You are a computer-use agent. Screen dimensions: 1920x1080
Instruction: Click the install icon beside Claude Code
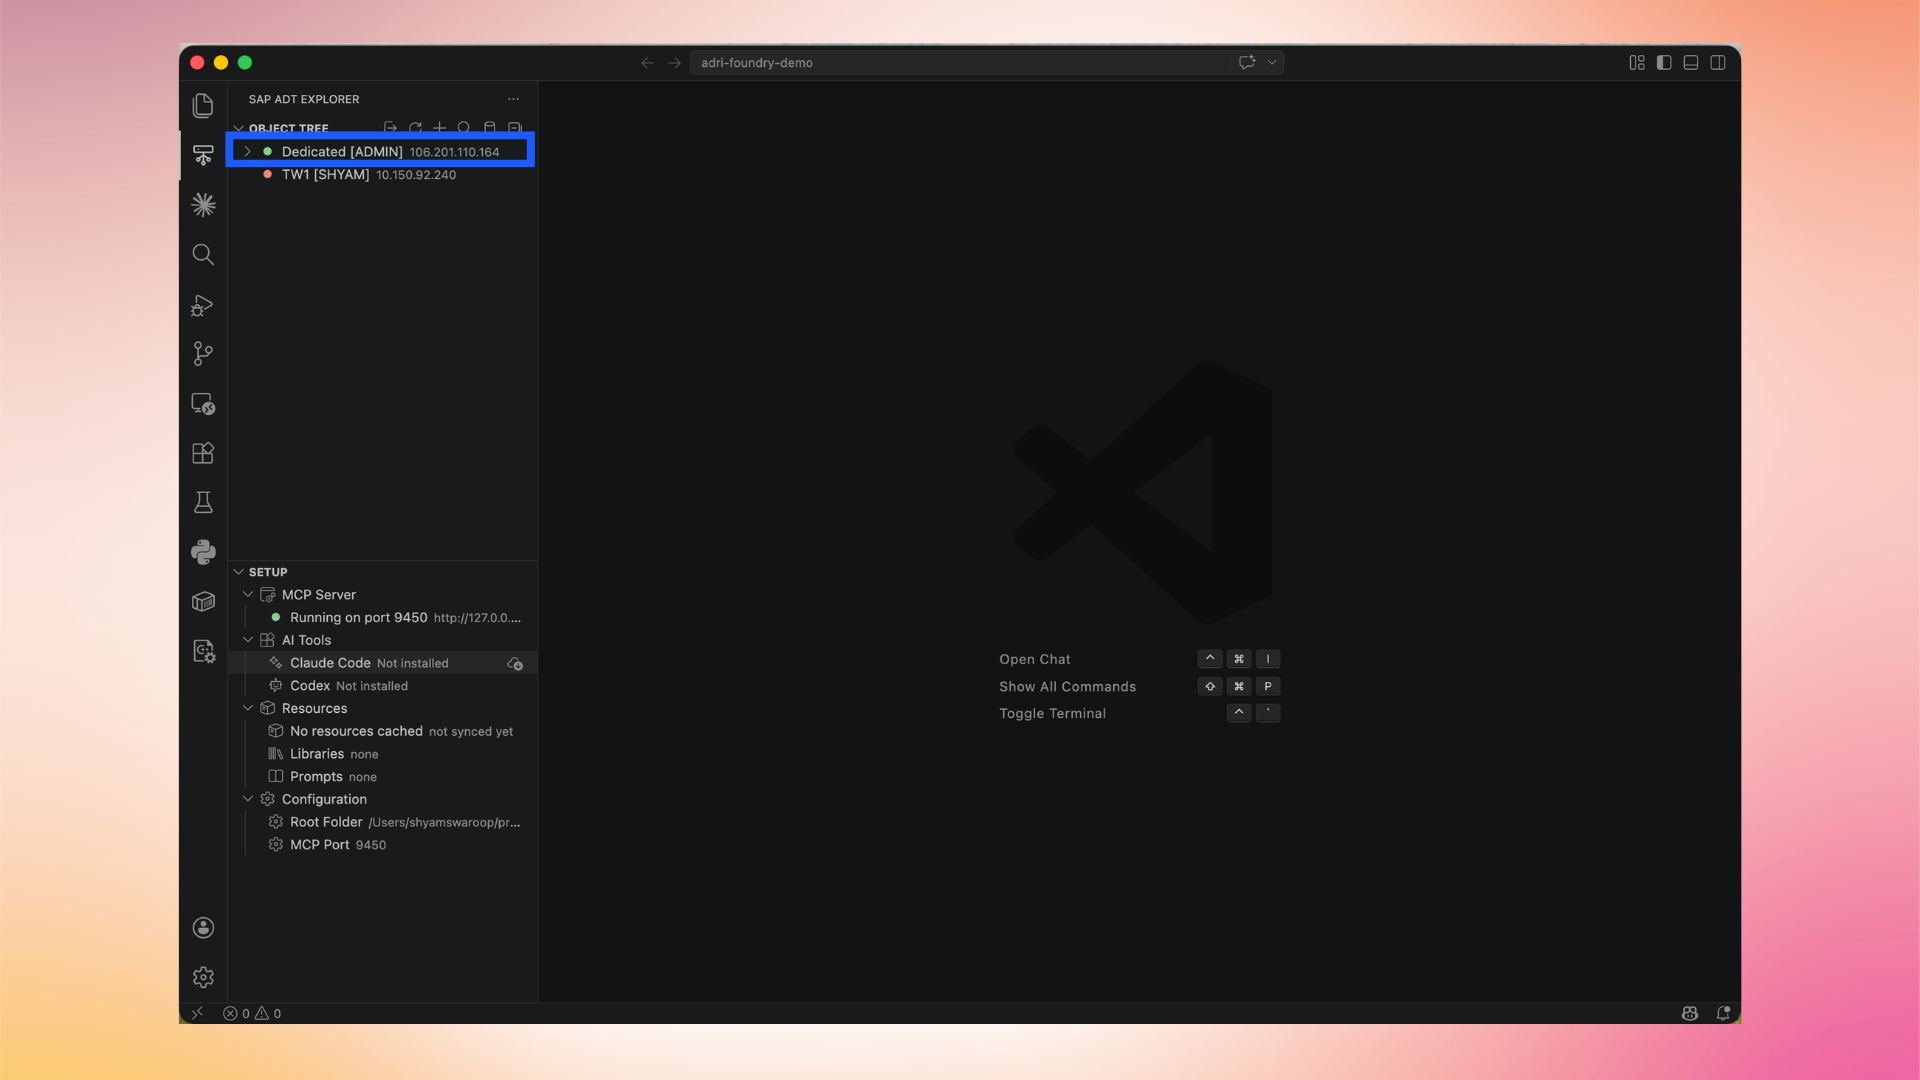point(515,664)
